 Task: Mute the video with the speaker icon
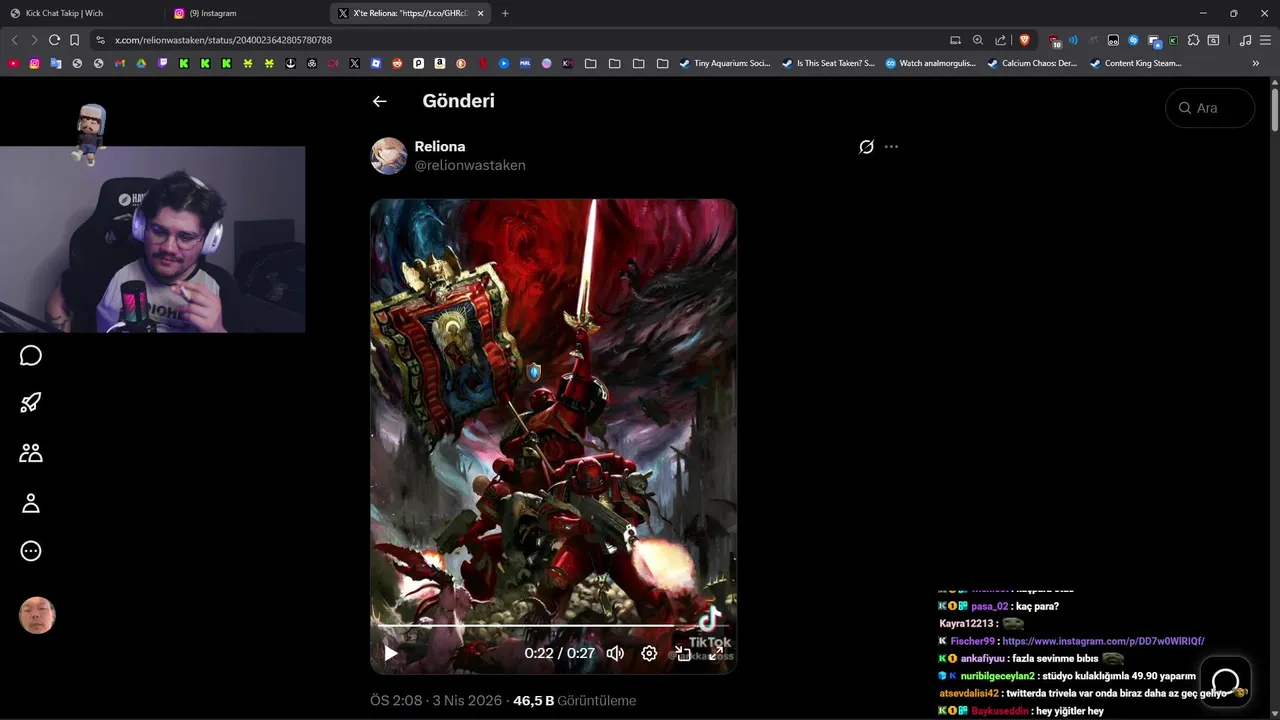point(615,653)
